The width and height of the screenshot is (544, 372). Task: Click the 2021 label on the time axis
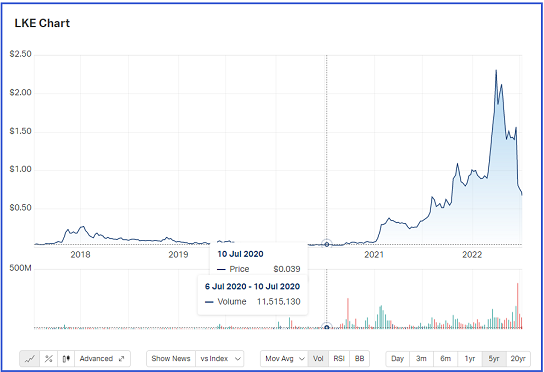(374, 255)
